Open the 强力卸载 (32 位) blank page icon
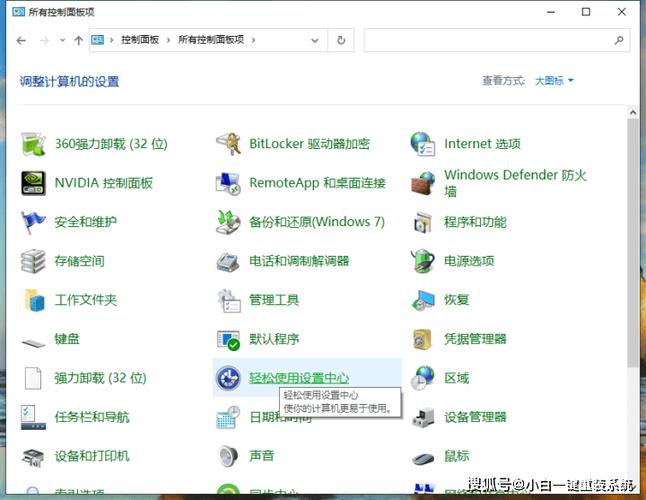Image resolution: width=646 pixels, height=500 pixels. [x=33, y=378]
